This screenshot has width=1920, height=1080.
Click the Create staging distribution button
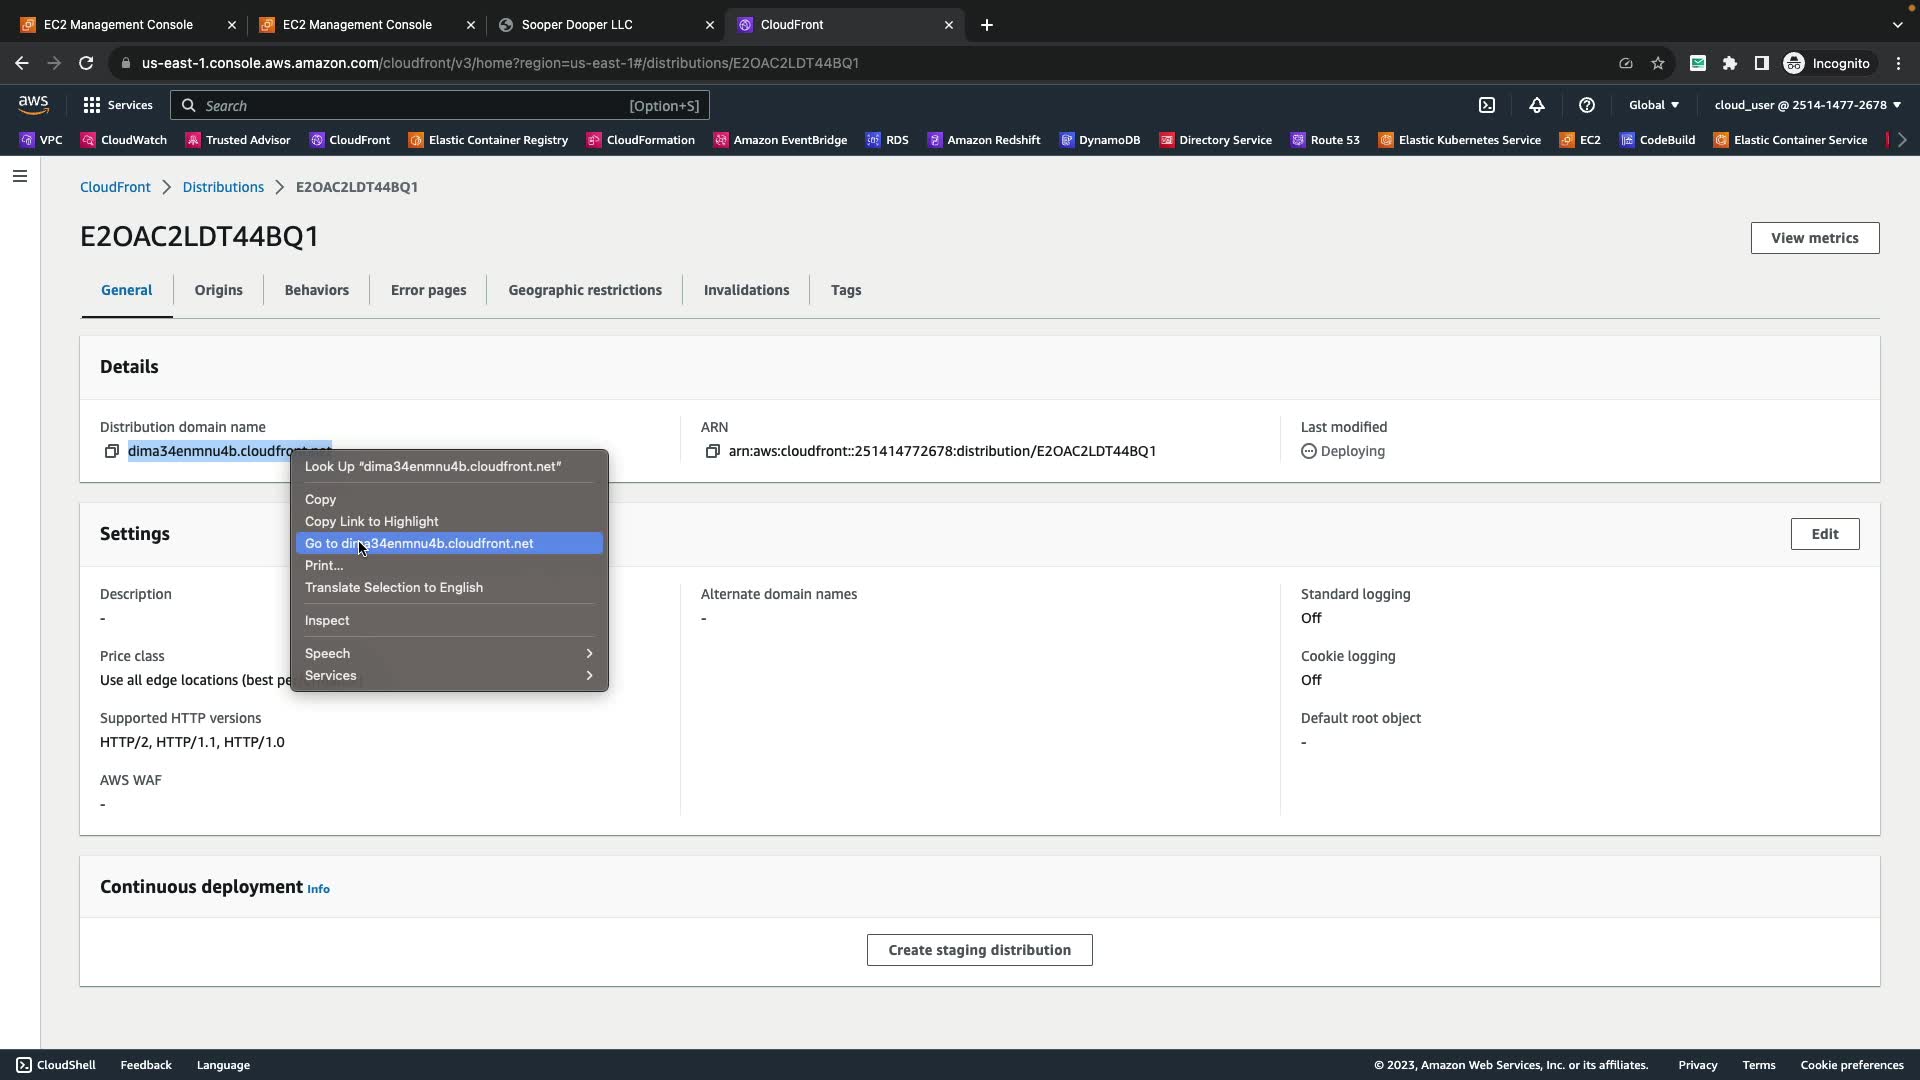pos(979,950)
